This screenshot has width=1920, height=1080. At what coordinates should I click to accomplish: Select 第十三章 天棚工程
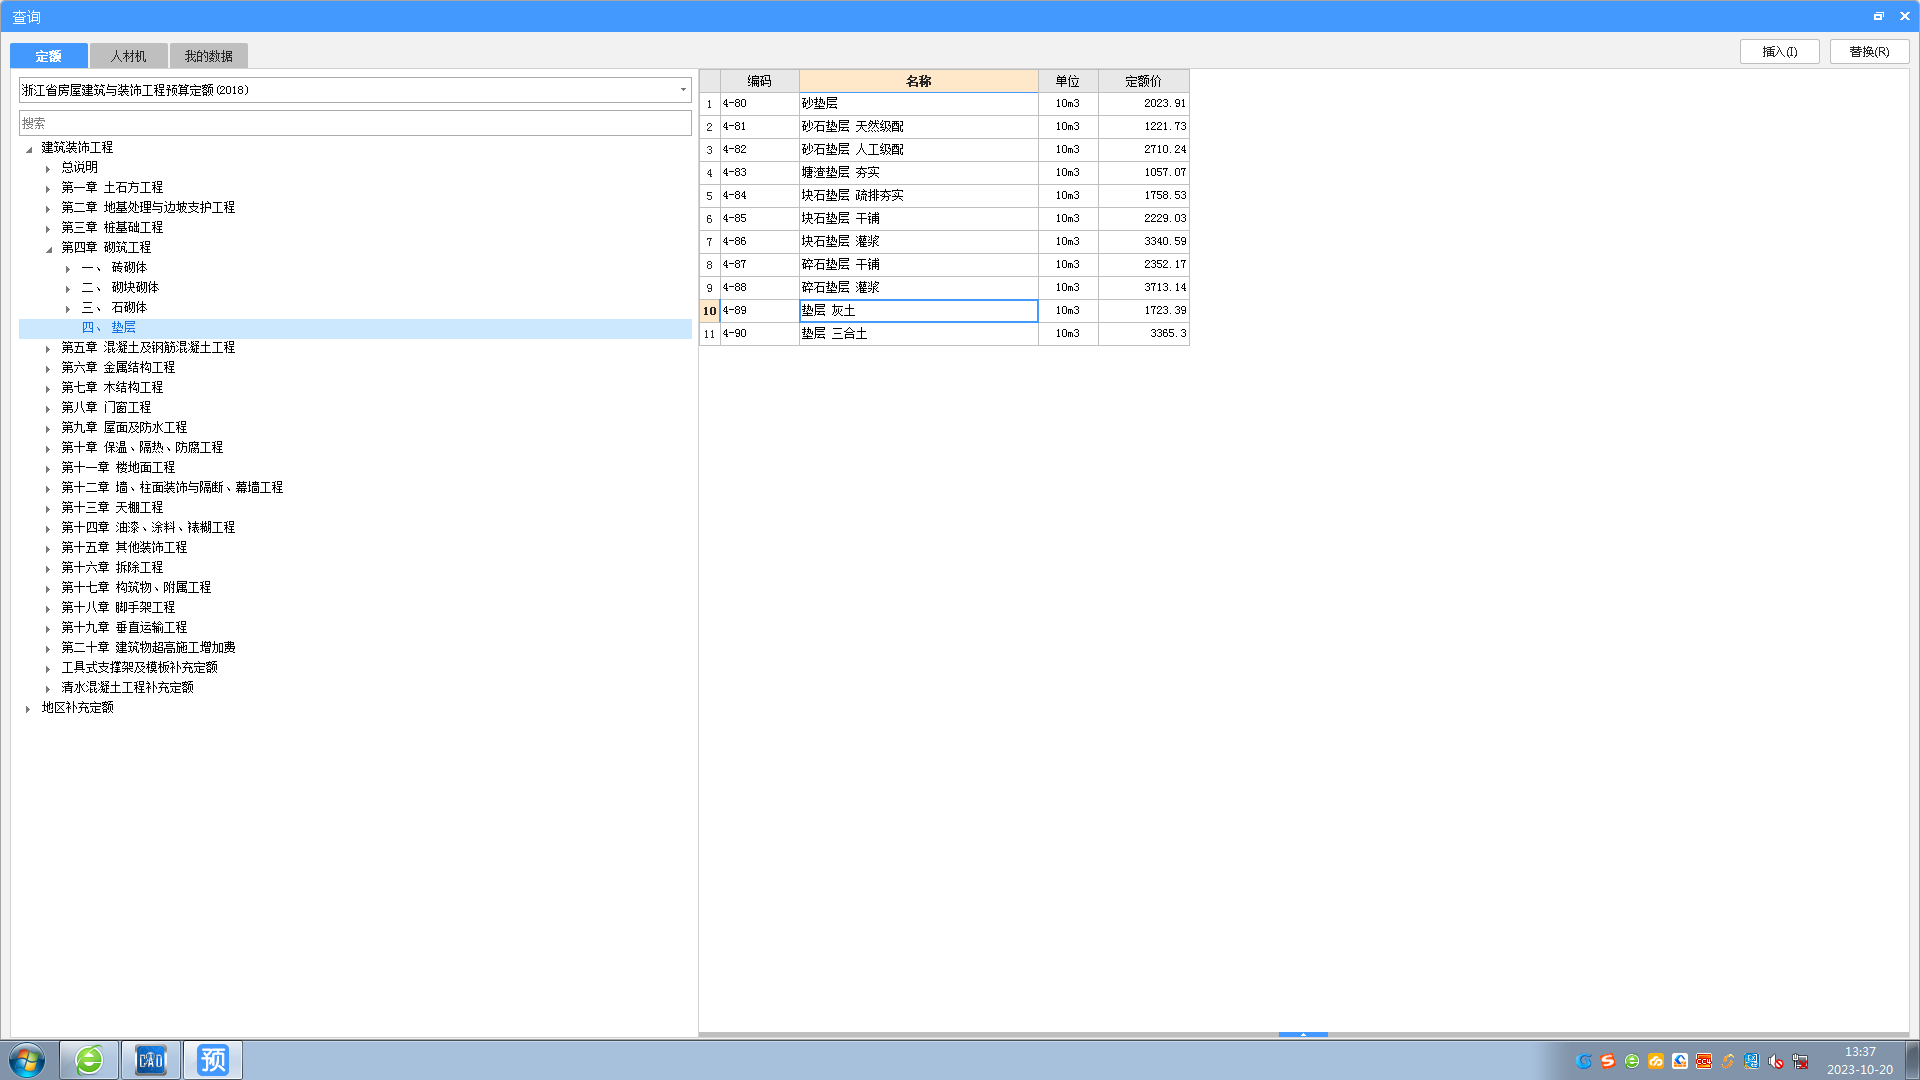click(x=112, y=507)
